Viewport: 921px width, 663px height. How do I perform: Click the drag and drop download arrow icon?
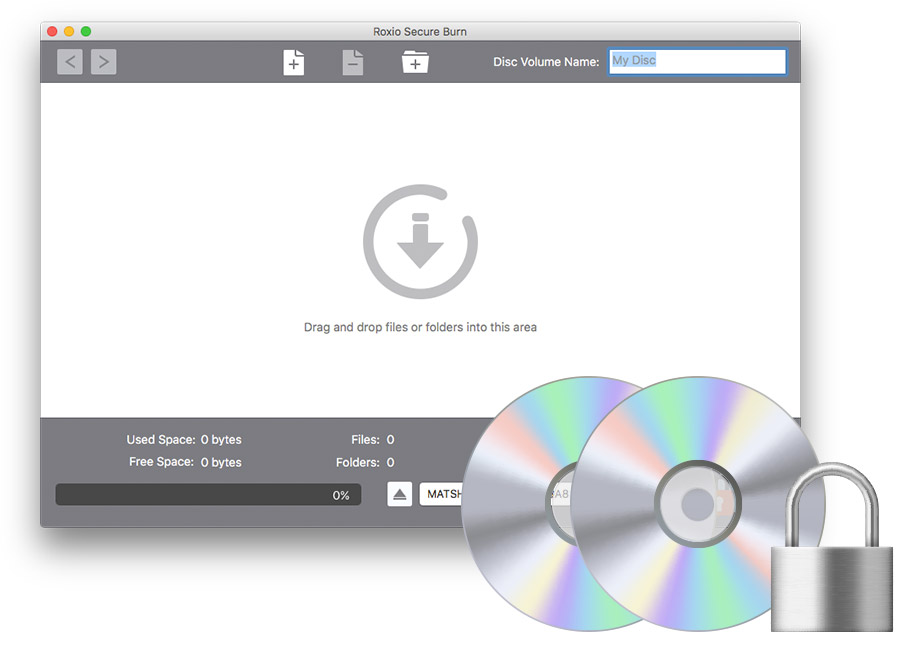click(420, 241)
